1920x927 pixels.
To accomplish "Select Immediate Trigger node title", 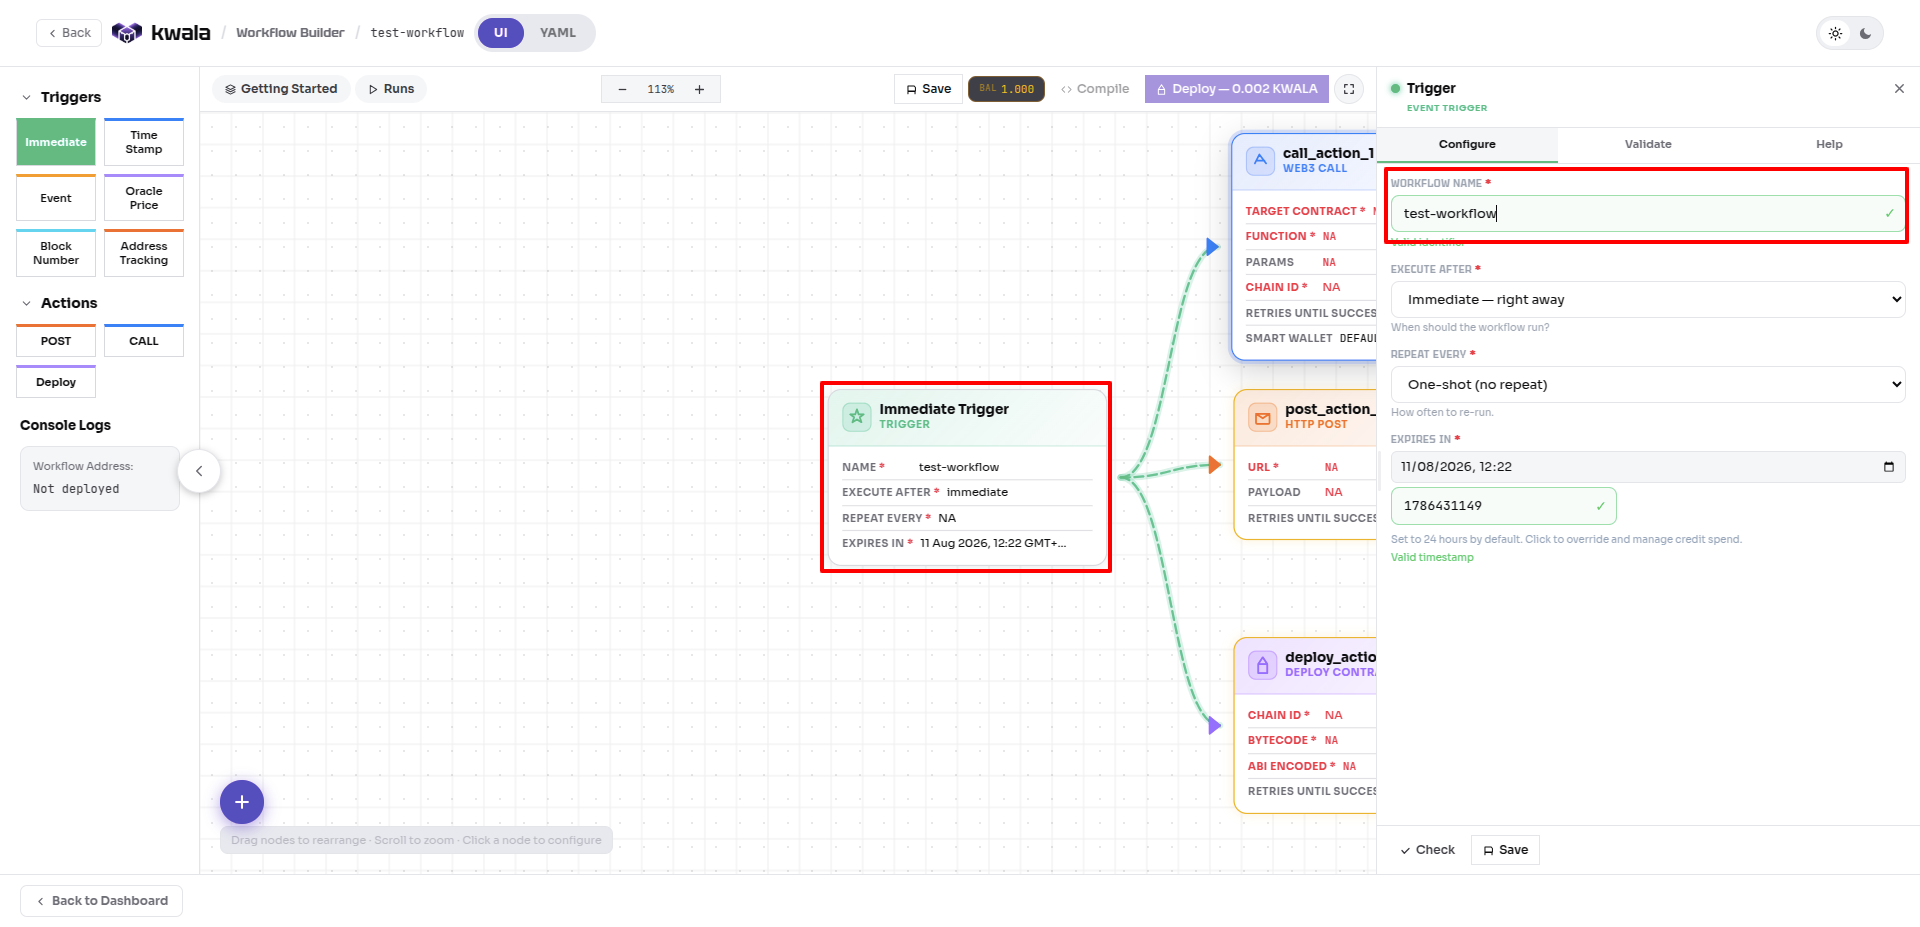I will click(944, 409).
